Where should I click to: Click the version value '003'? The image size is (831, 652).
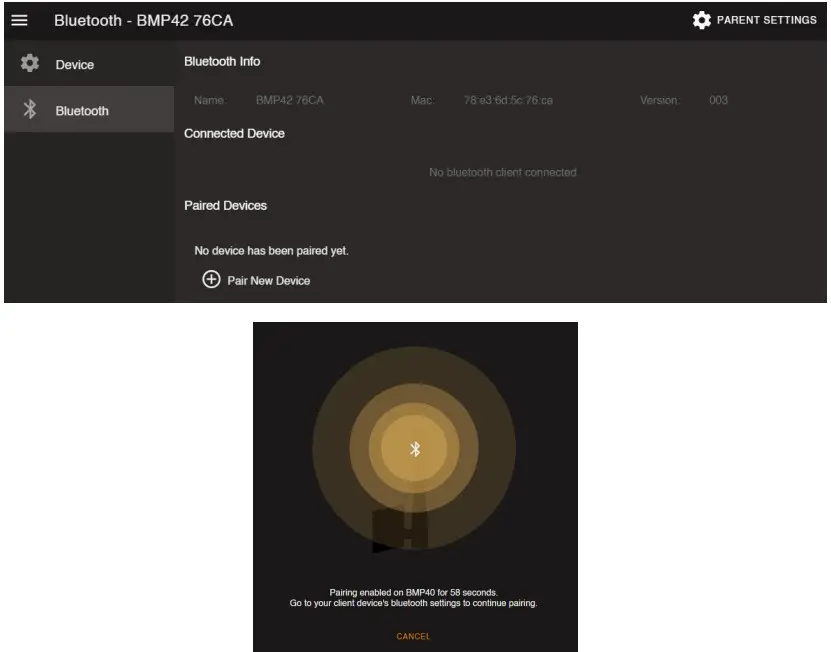point(718,100)
